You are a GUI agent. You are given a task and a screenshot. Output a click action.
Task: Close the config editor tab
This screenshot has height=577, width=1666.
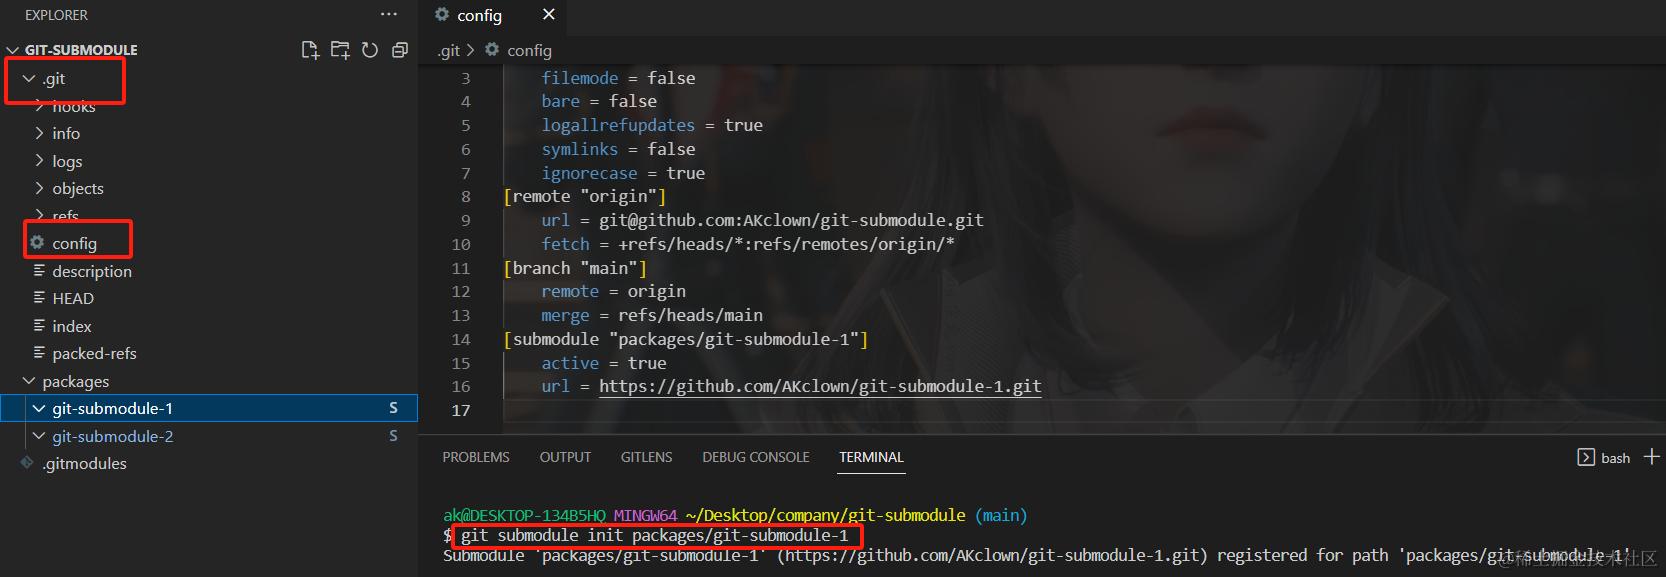(x=548, y=14)
